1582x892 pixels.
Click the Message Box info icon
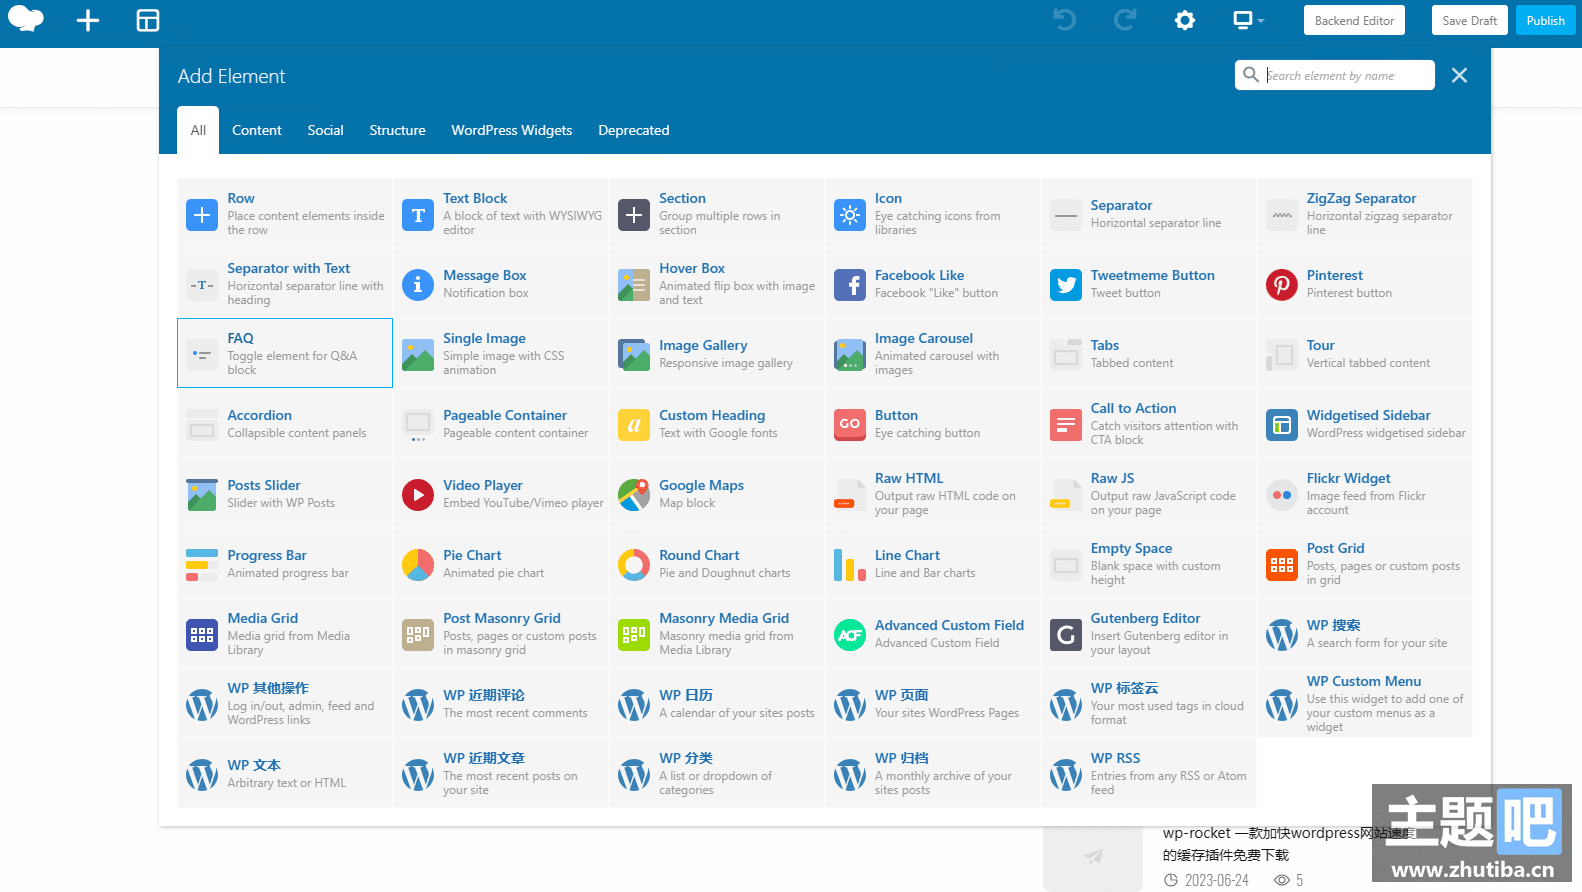coord(418,285)
